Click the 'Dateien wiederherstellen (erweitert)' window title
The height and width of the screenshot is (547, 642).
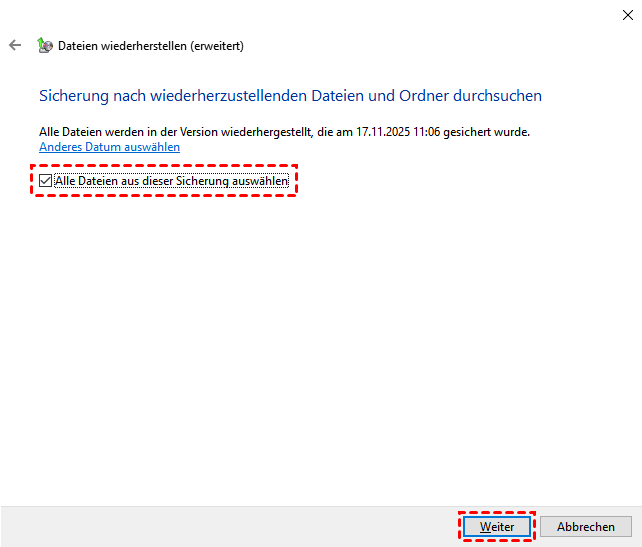pos(150,46)
